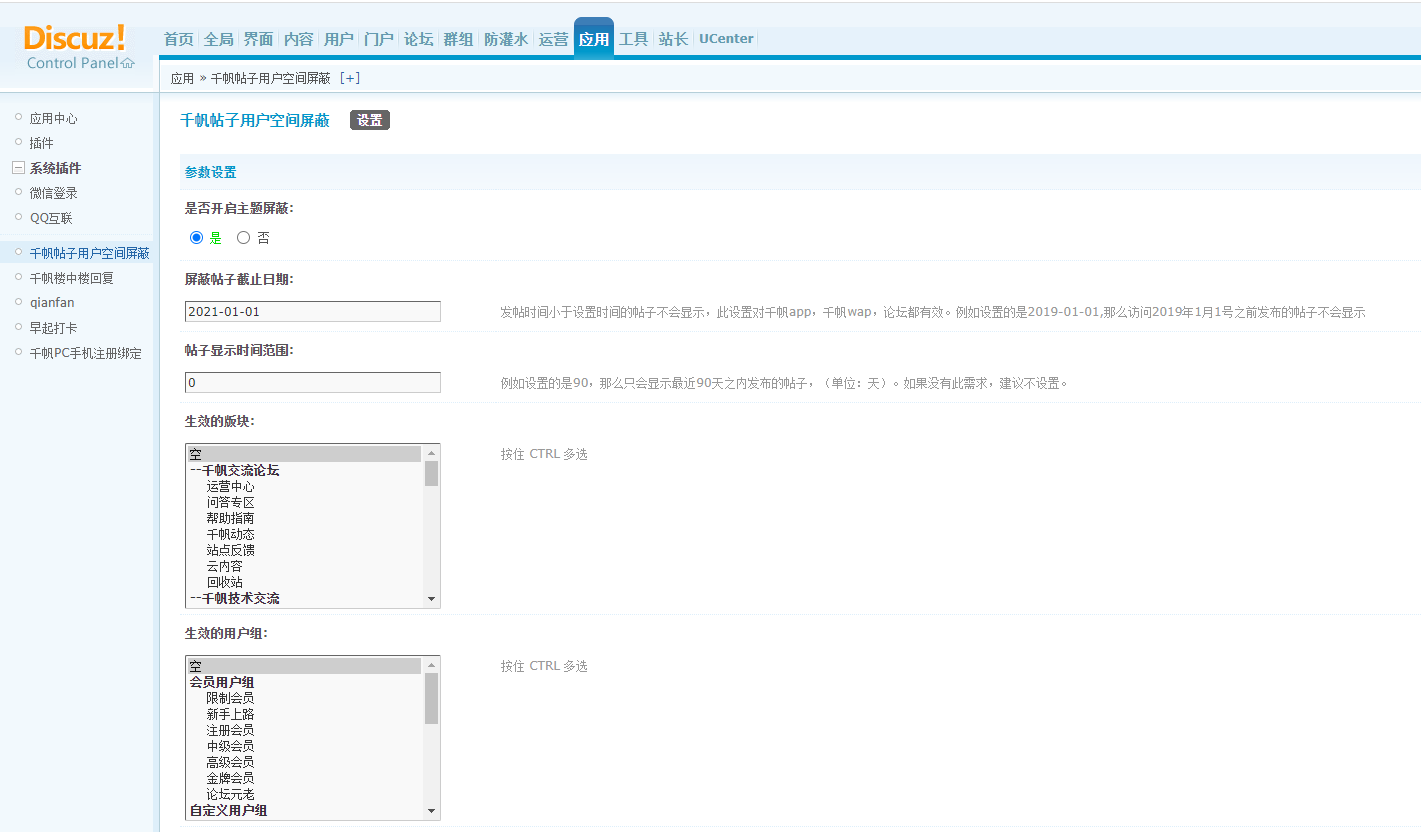
Task: Open the 门户 menu tab
Action: click(x=378, y=39)
